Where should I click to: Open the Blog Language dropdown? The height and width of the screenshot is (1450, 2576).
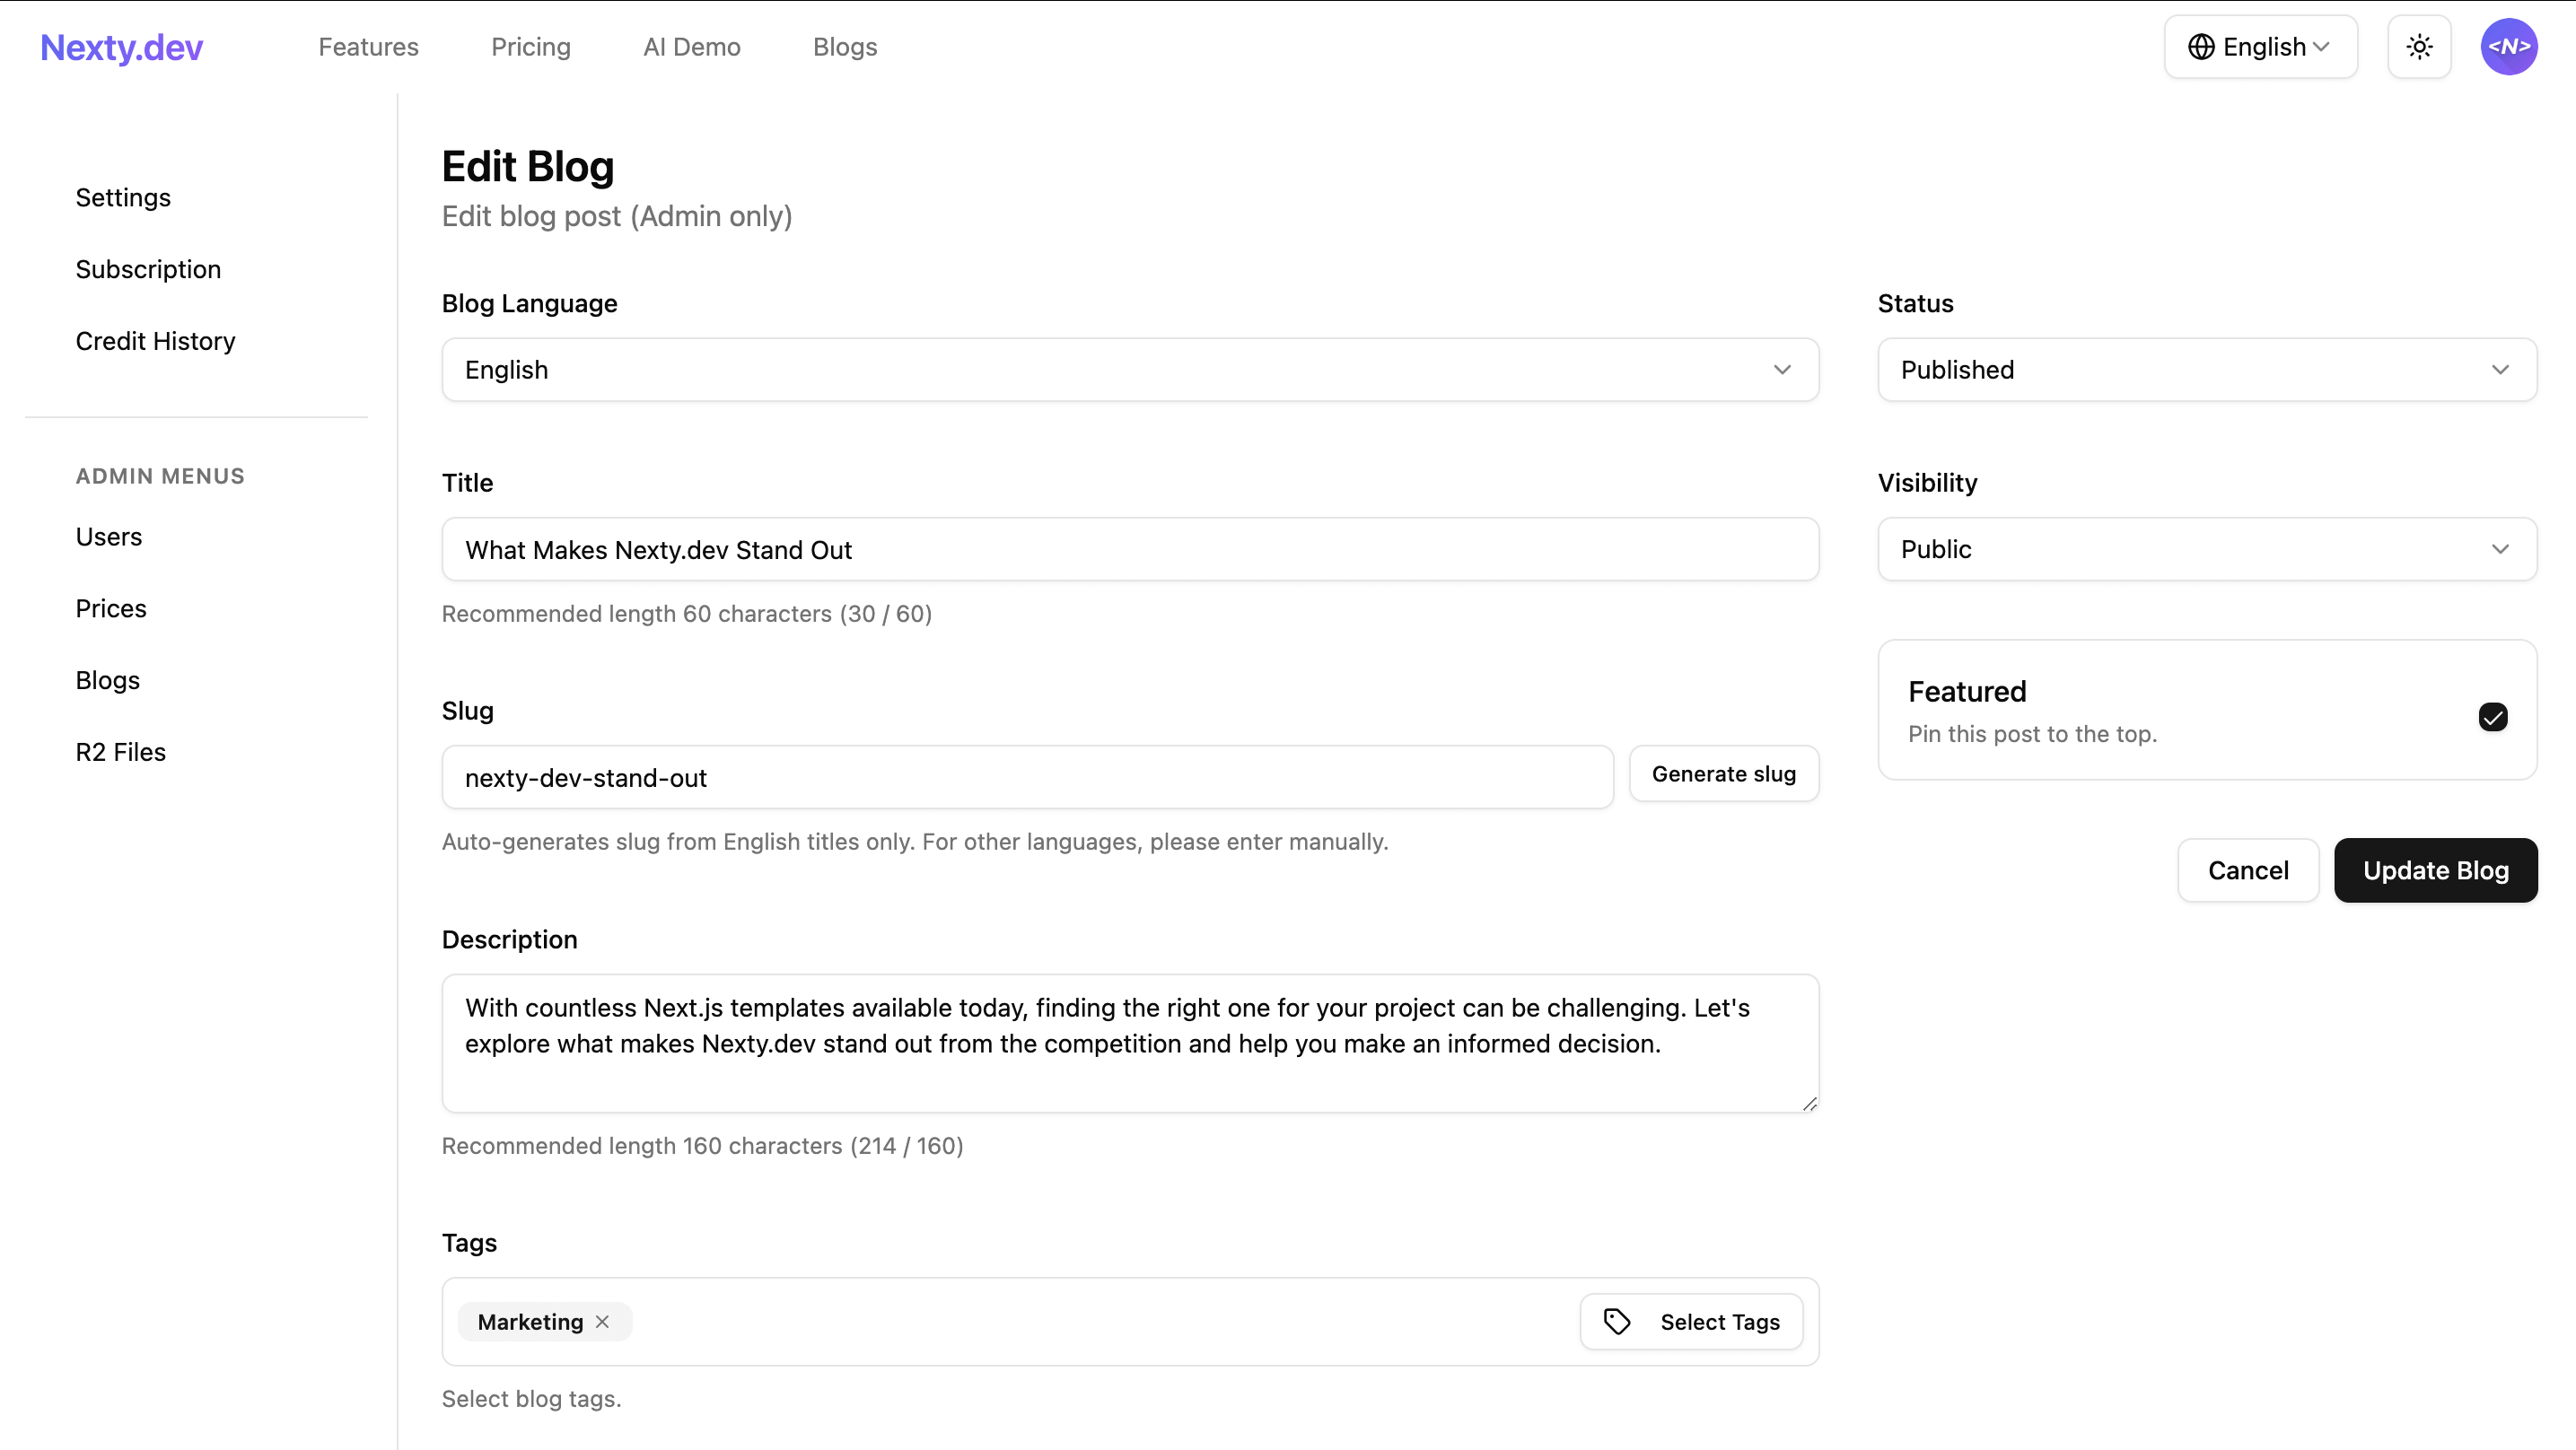1130,370
